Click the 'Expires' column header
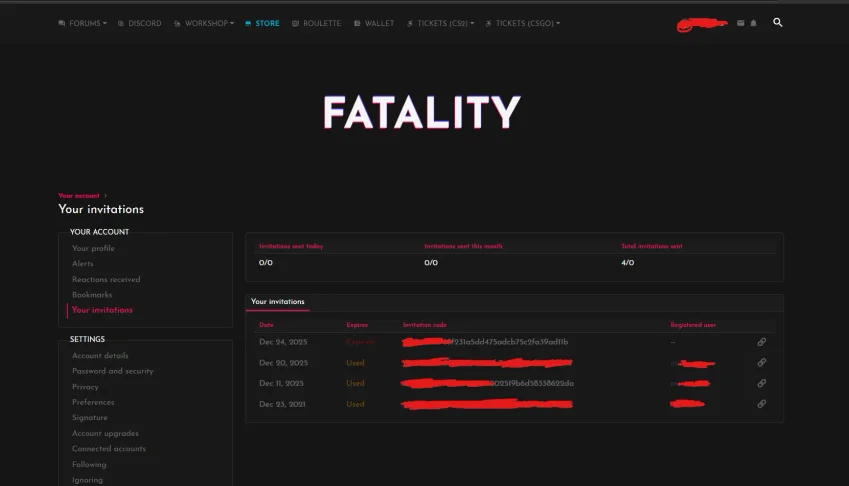This screenshot has width=849, height=486. point(357,325)
